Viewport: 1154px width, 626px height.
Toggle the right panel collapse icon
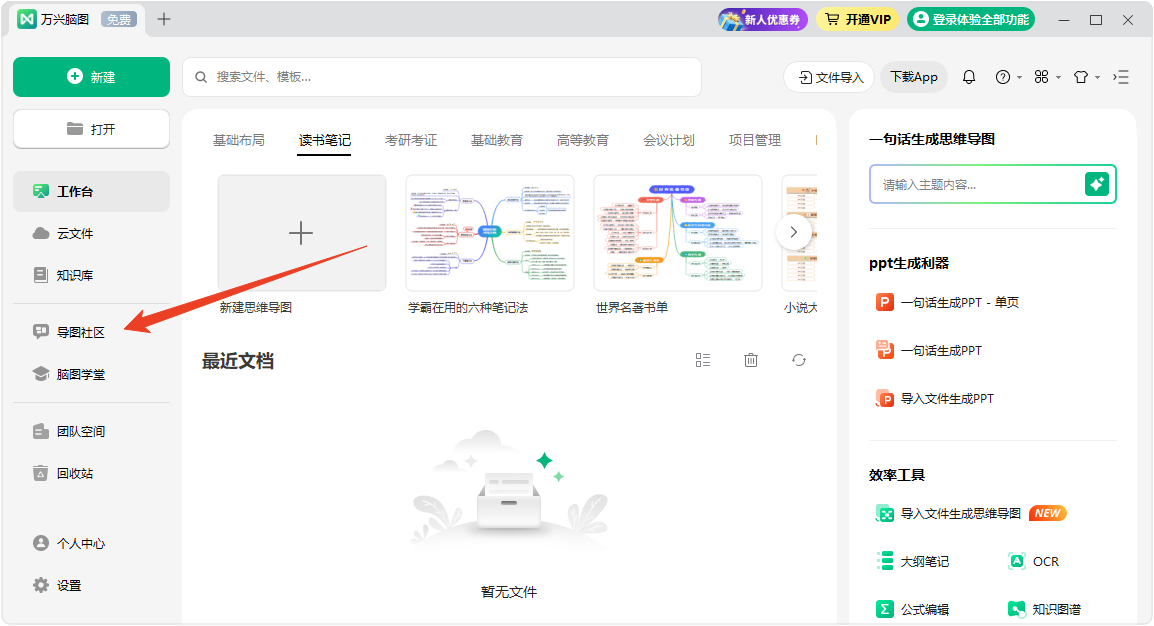[1121, 77]
